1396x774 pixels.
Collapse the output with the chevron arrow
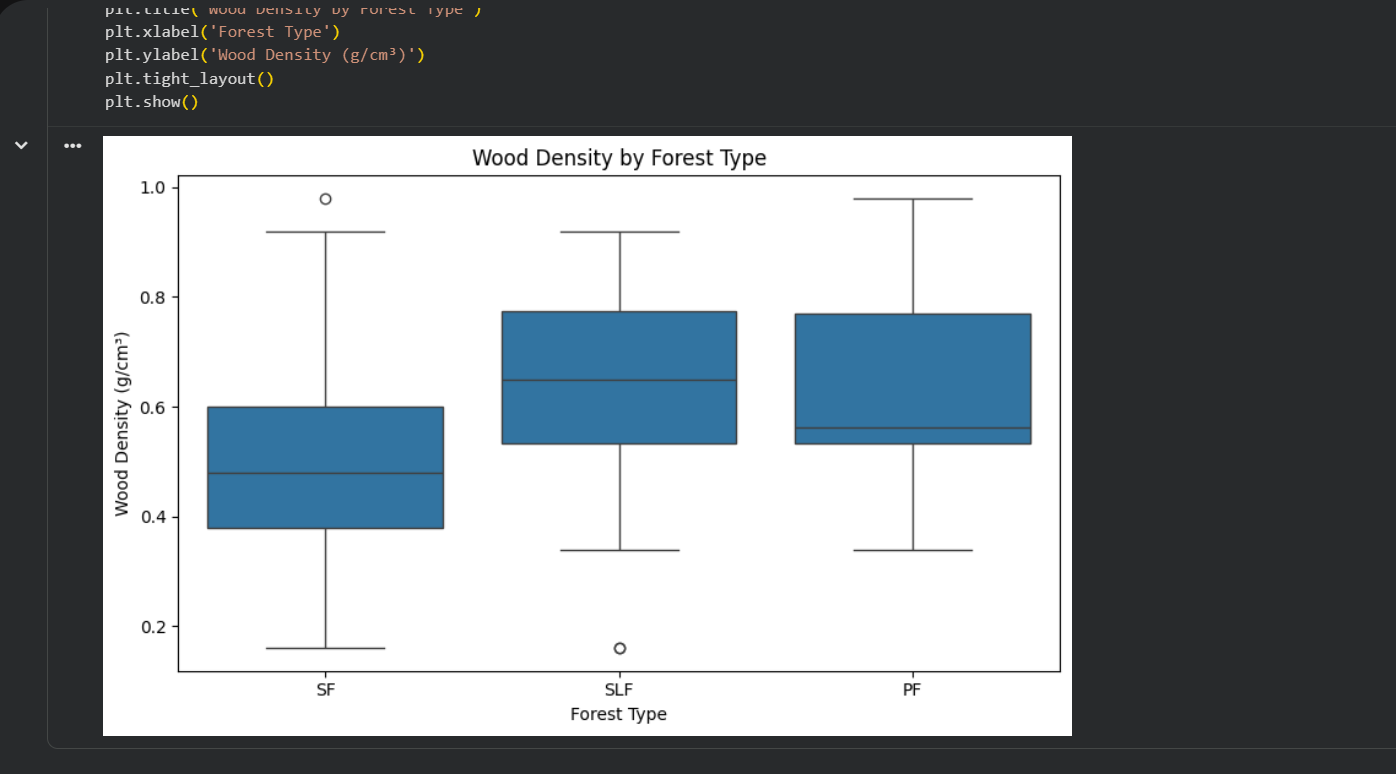click(x=21, y=144)
